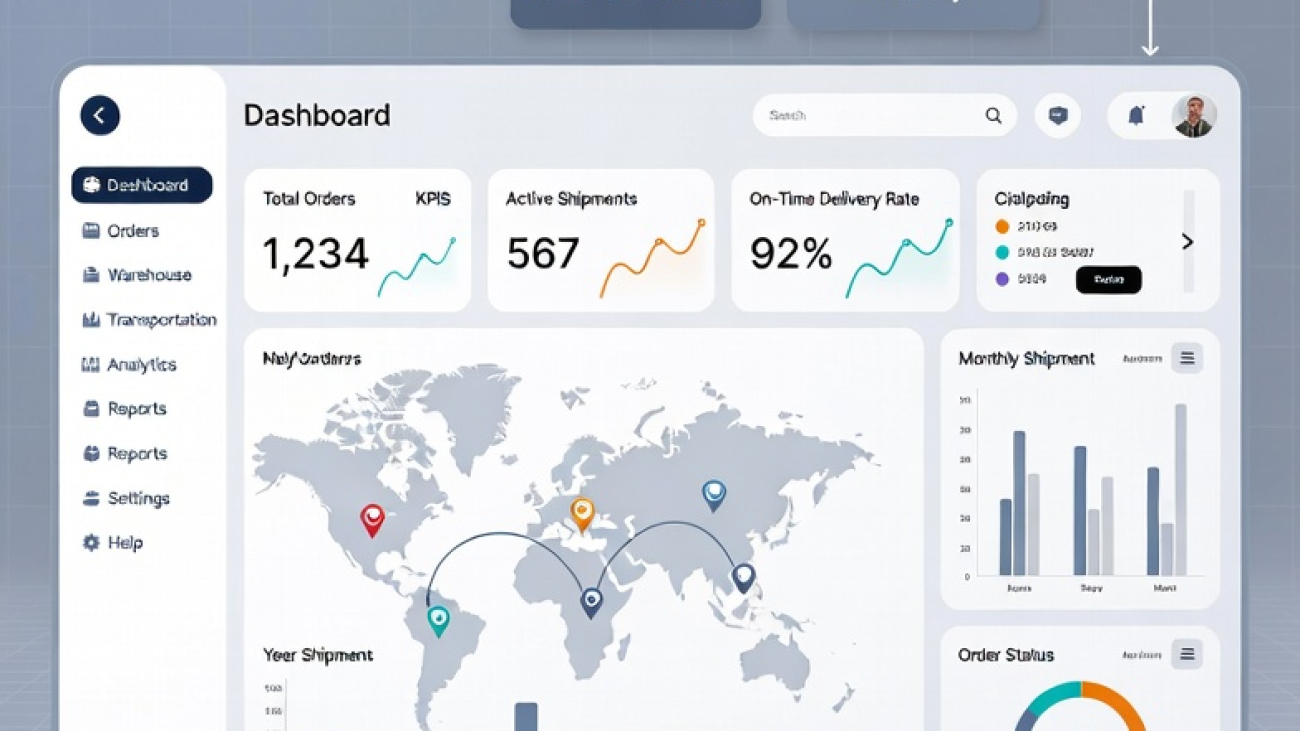
Task: Open Order Status hamburger menu
Action: click(1187, 654)
